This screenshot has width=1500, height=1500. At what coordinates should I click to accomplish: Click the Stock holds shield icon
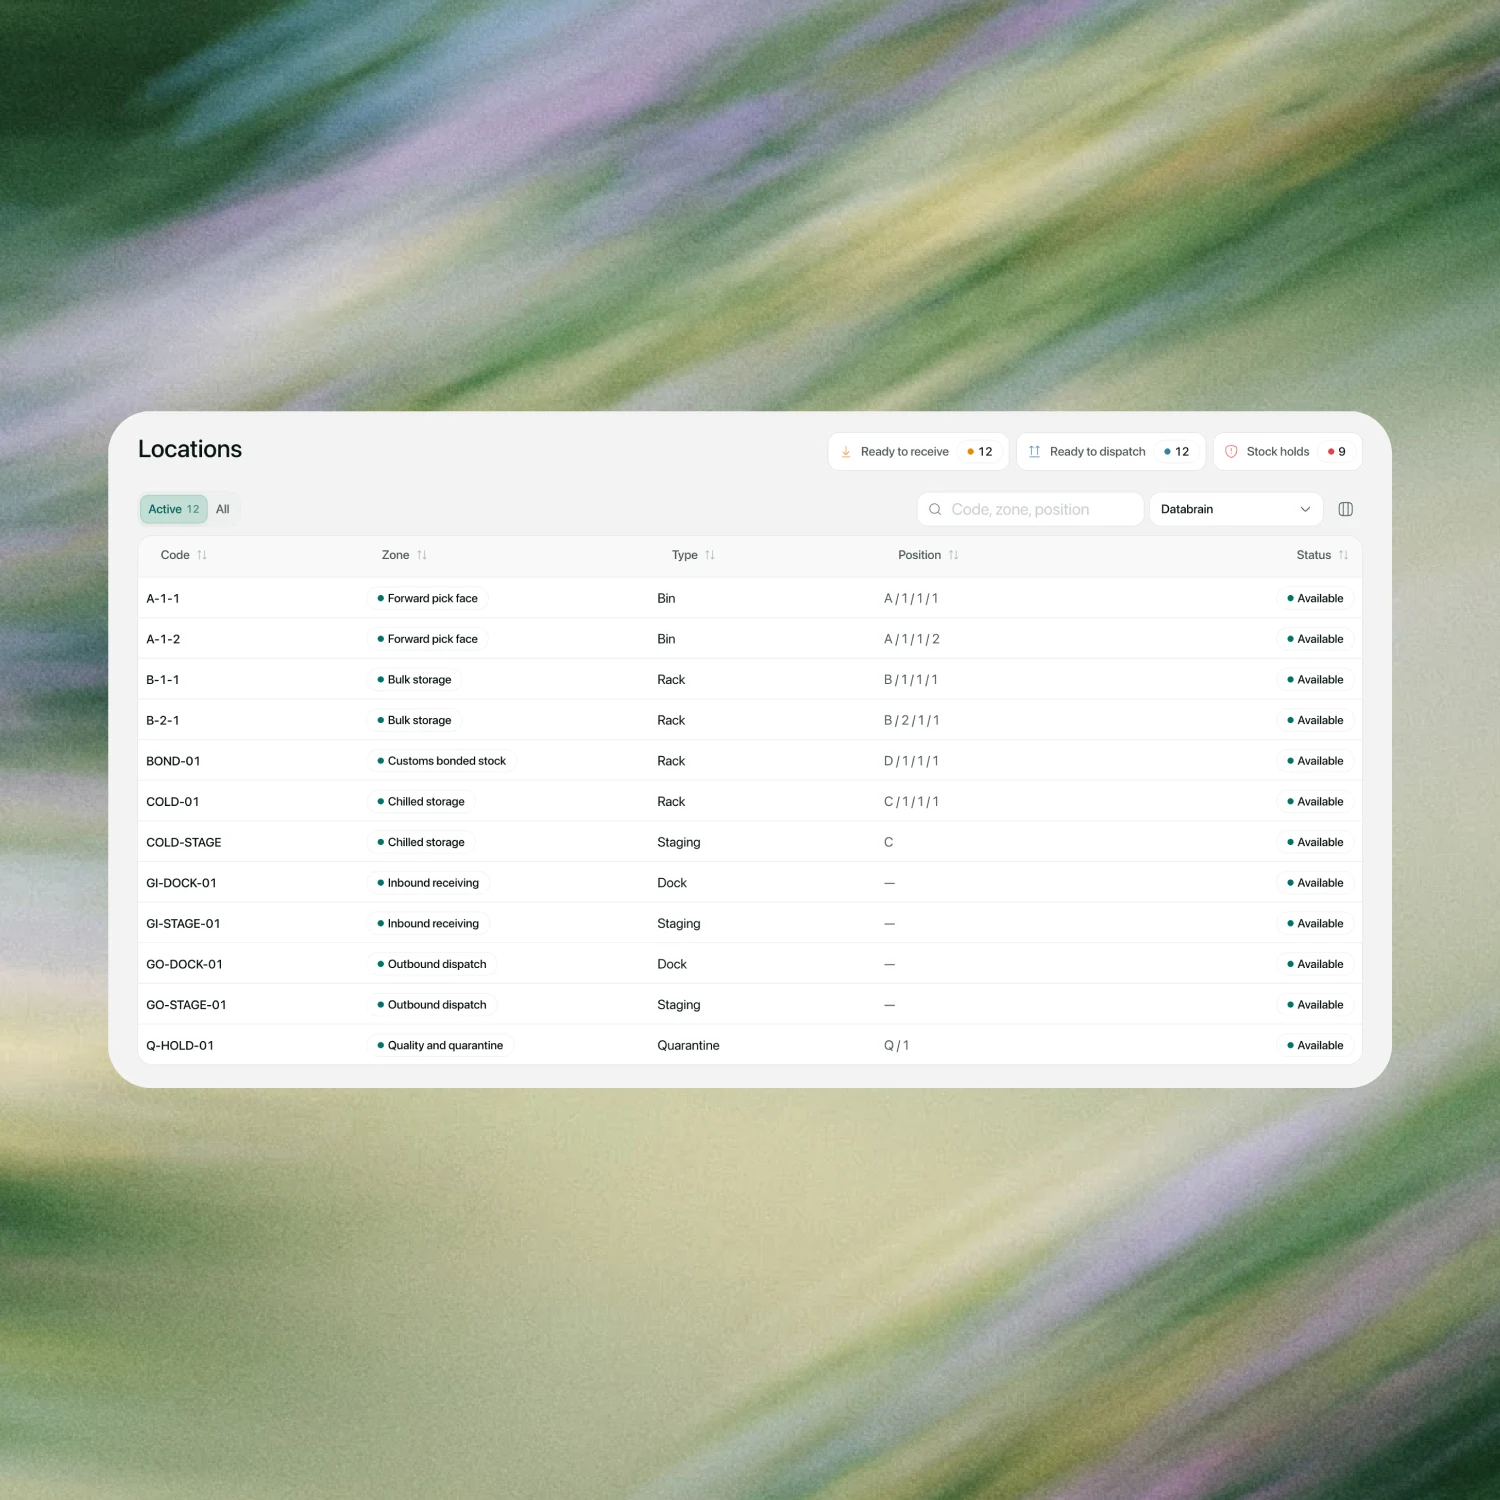[x=1232, y=452]
